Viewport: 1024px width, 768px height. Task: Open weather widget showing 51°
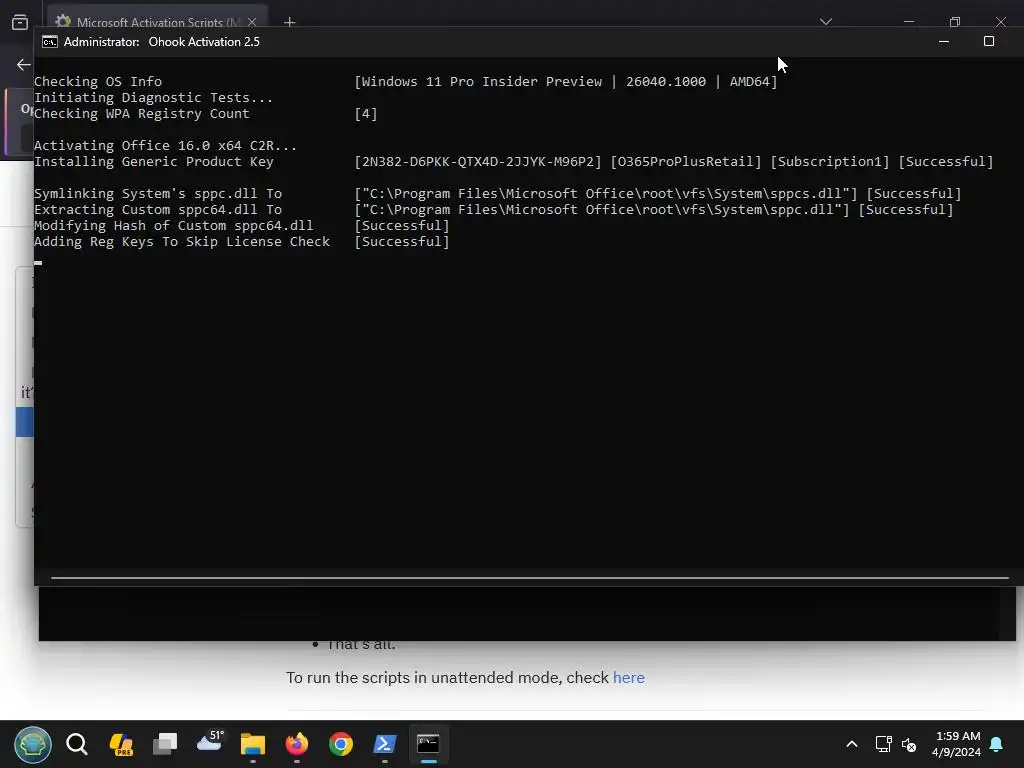point(210,742)
